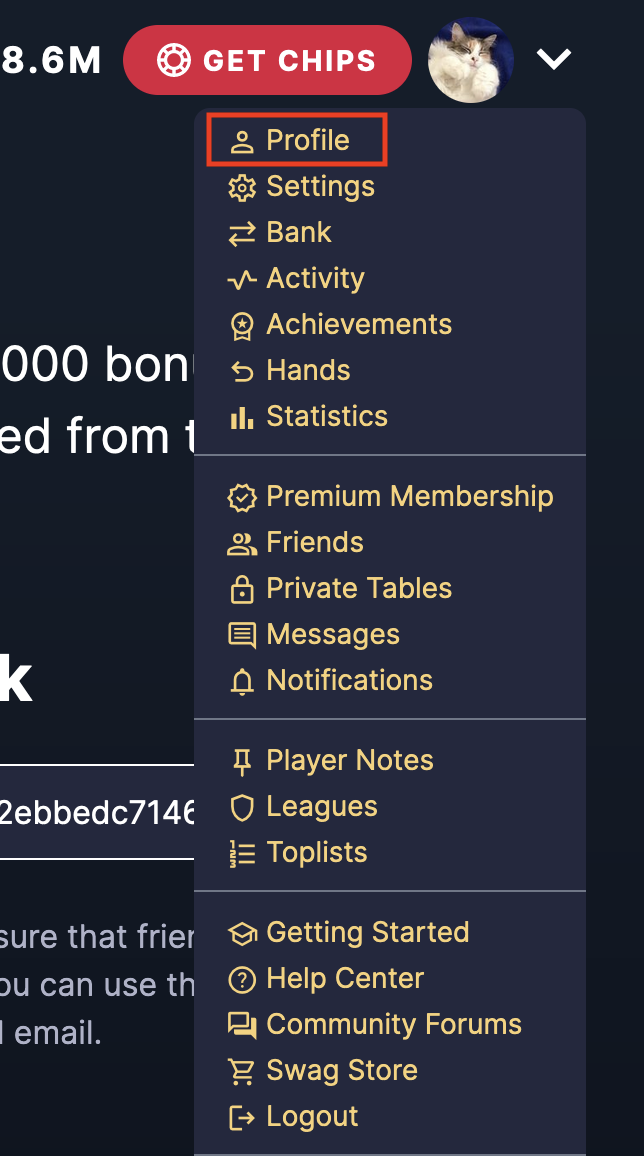Screen dimensions: 644x1156
Task: Click the cat avatar profile picture
Action: pyautogui.click(x=471, y=60)
